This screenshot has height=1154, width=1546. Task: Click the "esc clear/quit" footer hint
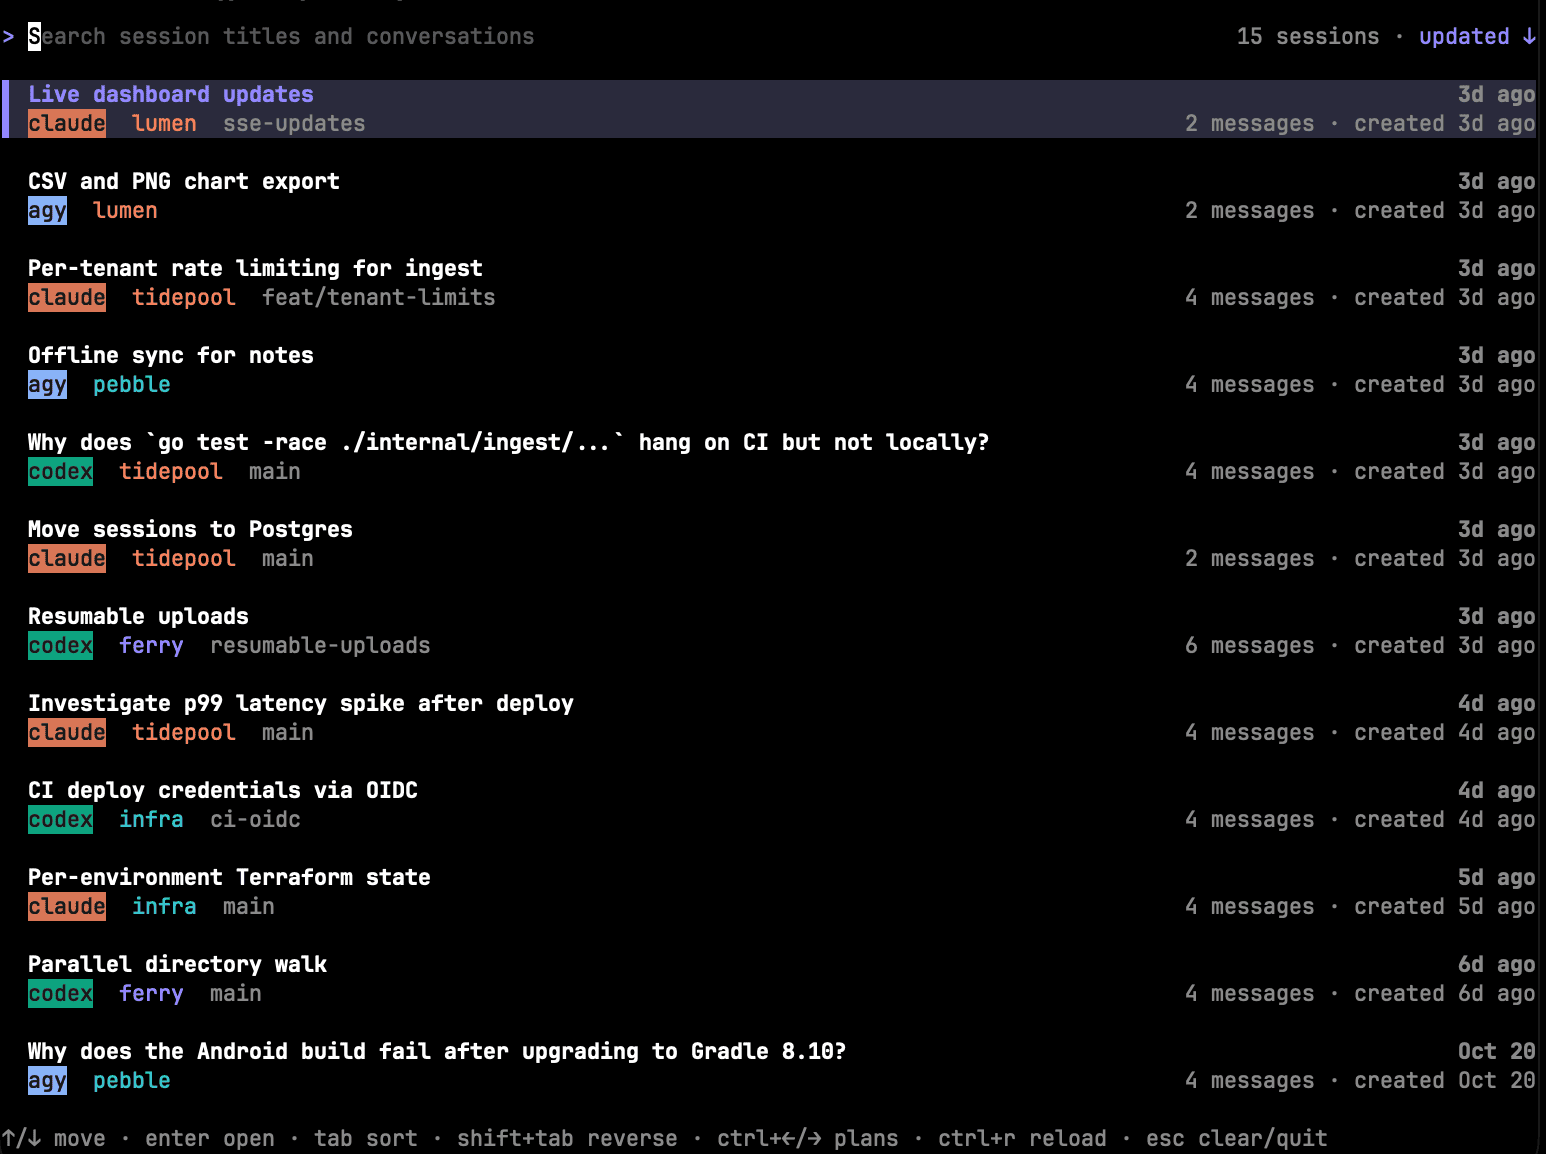tap(1237, 1138)
